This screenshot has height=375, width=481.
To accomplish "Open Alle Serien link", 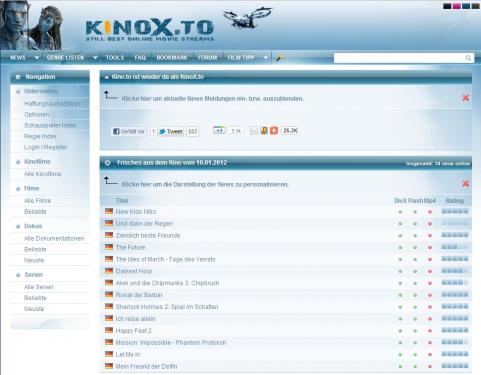I will point(39,287).
